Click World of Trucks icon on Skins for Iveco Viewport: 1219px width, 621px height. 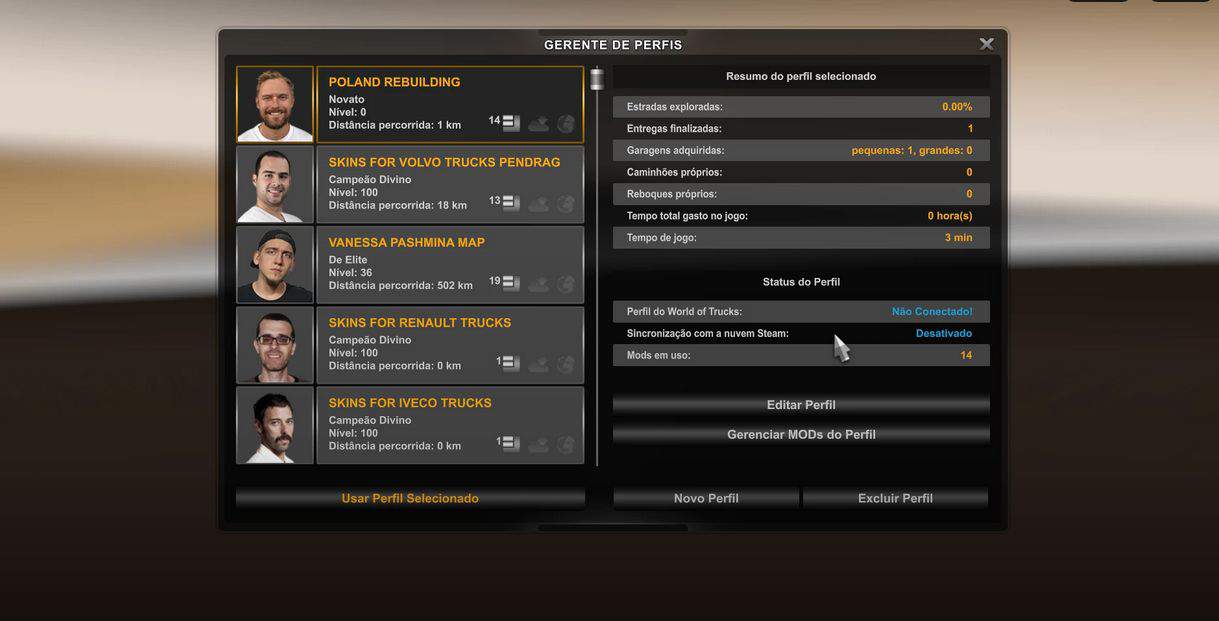point(566,444)
